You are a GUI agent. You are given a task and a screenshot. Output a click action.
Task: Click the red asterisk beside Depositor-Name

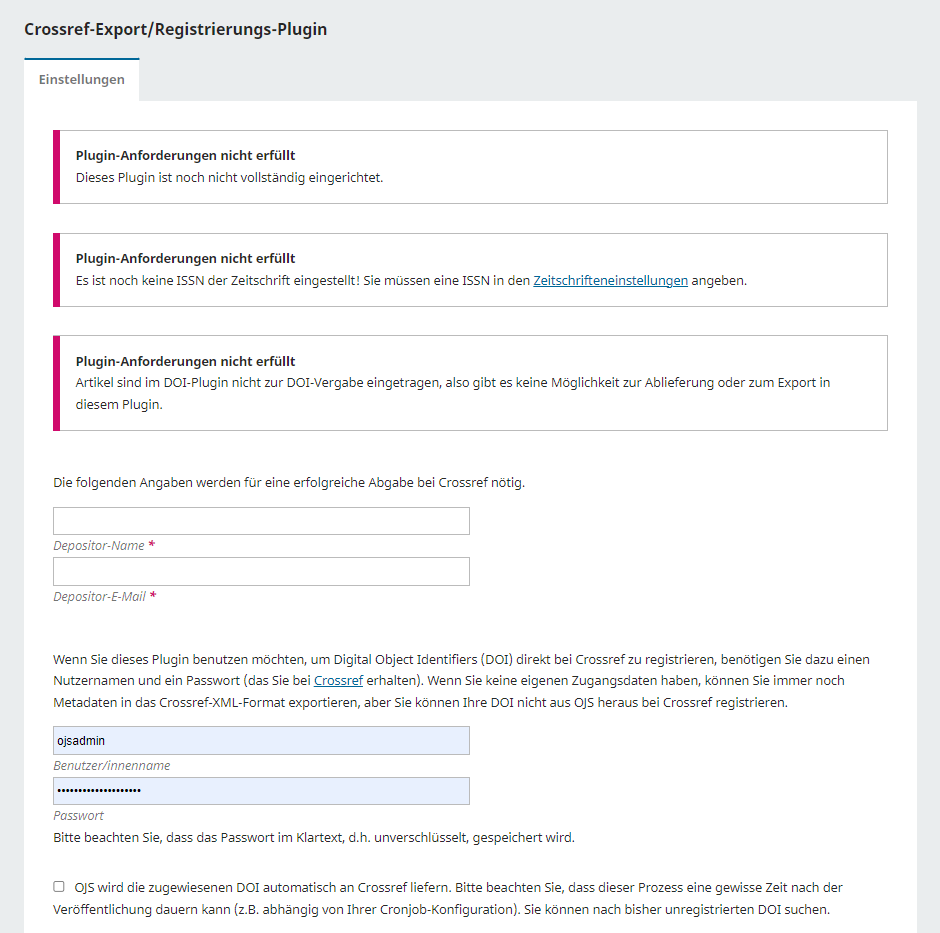(x=152, y=546)
